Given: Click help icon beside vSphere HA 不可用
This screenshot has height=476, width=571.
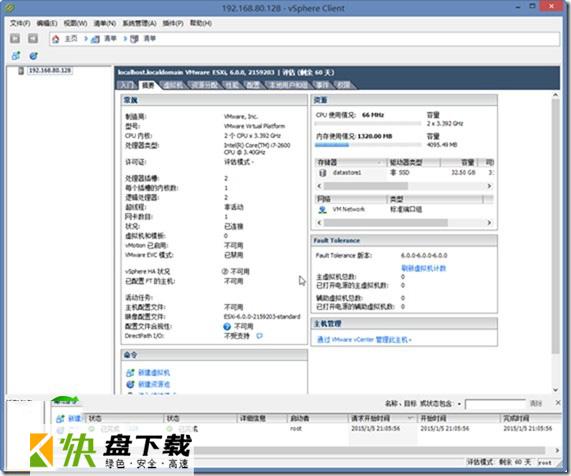Looking at the screenshot, I should [x=225, y=271].
